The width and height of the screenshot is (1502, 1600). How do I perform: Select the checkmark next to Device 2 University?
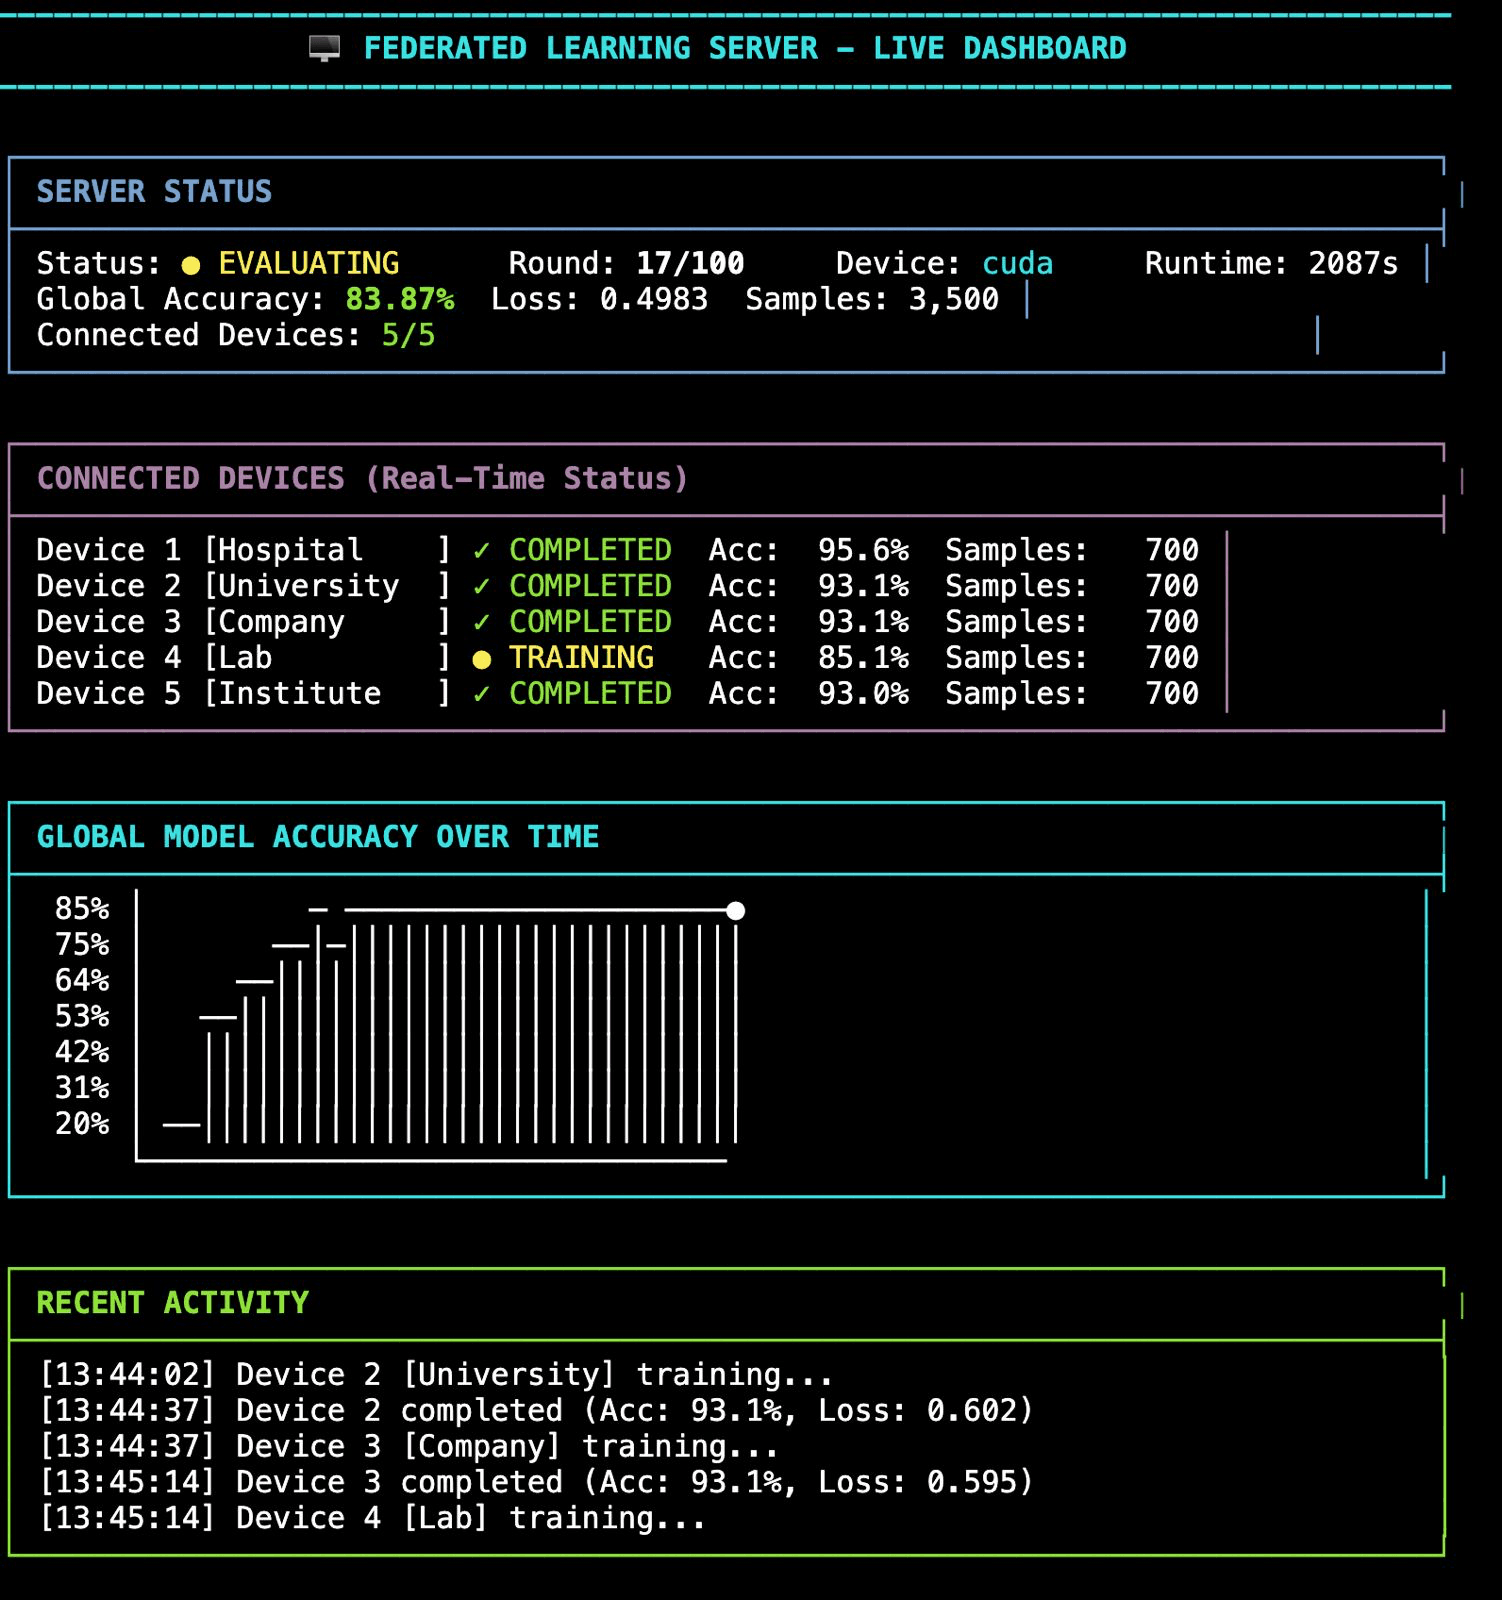tap(482, 587)
